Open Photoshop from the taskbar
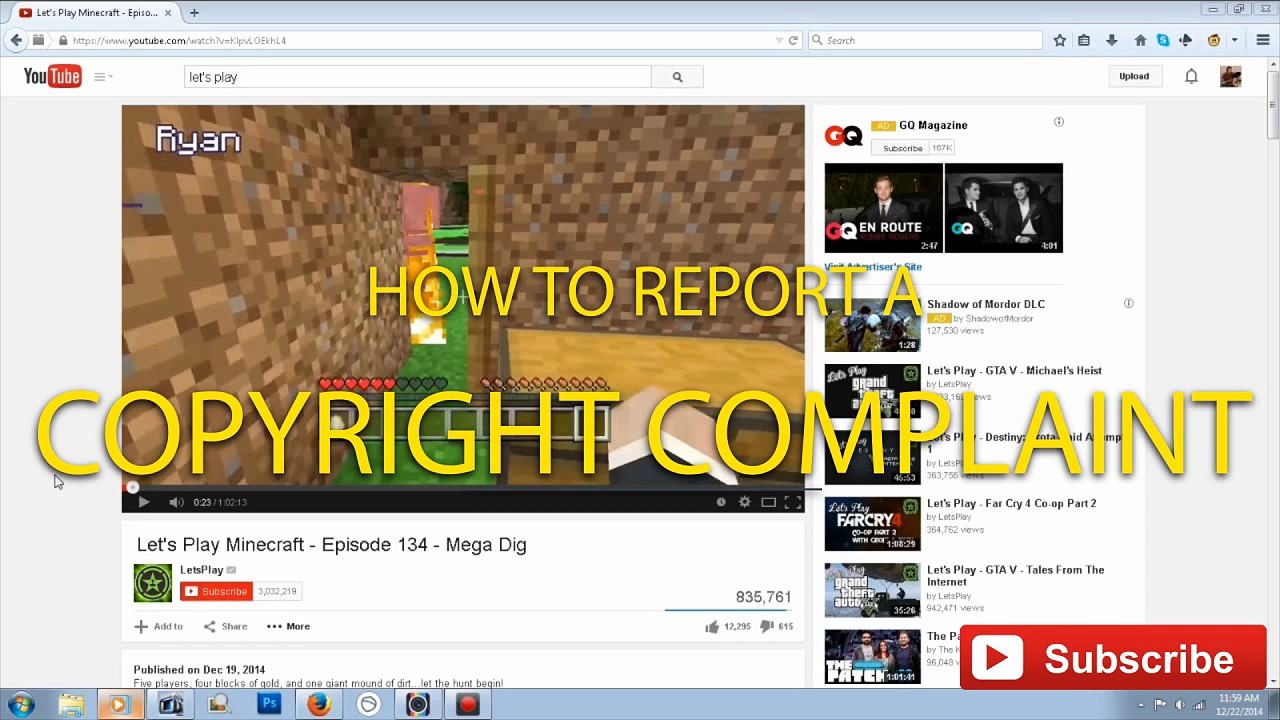 (x=269, y=704)
